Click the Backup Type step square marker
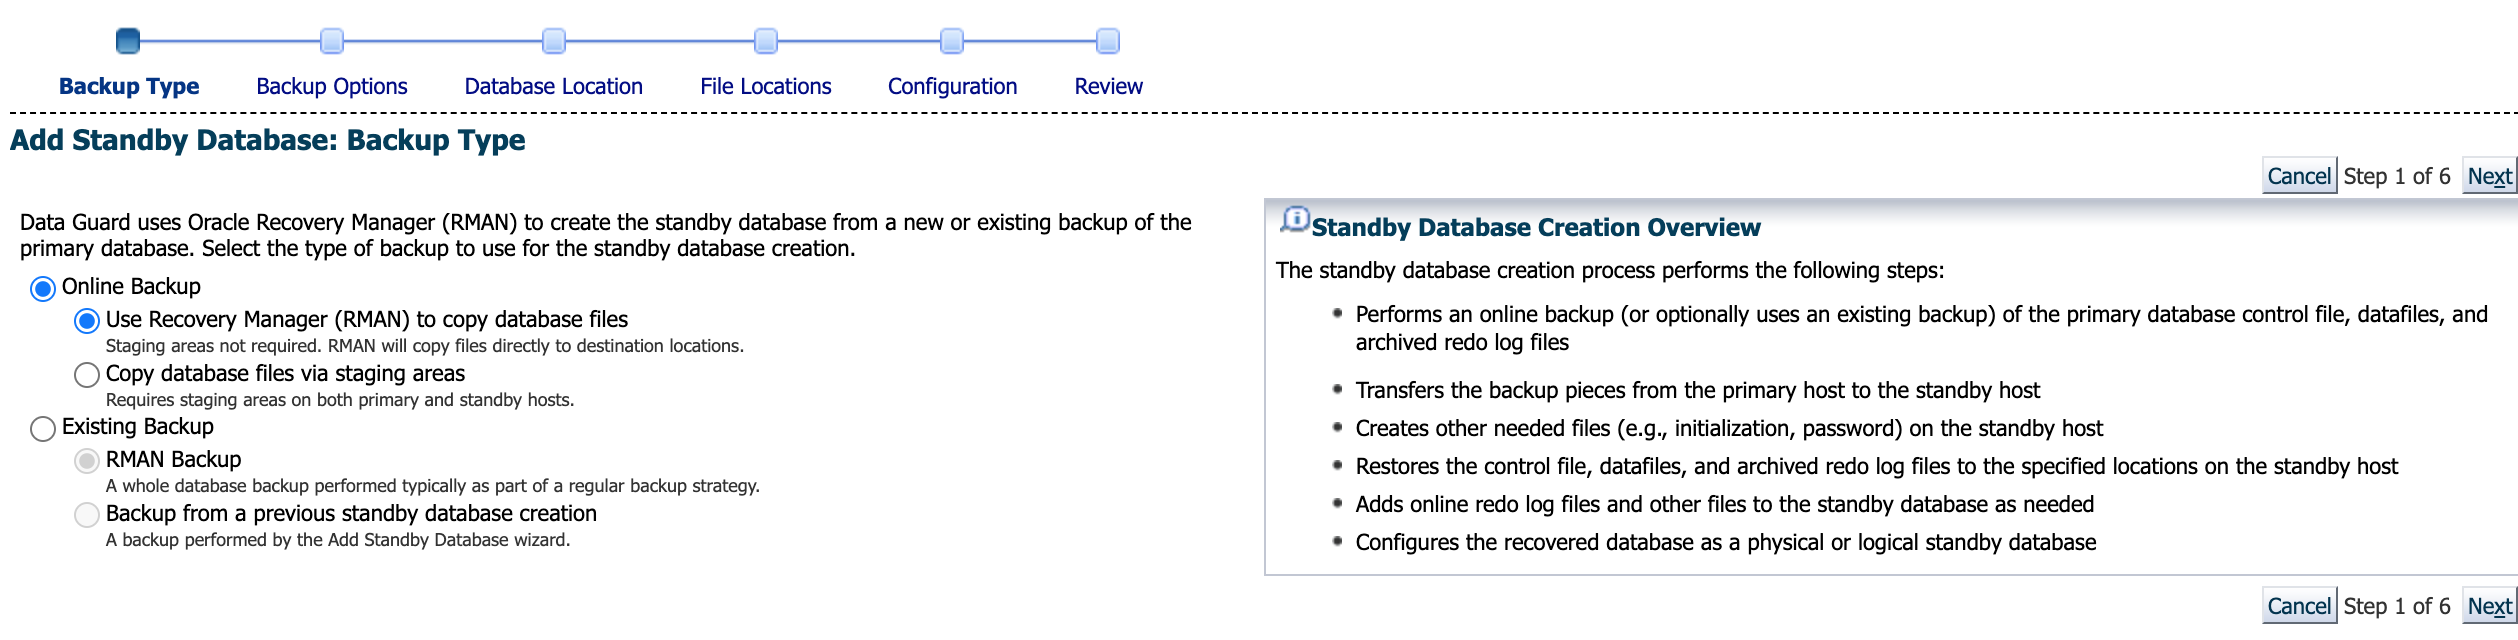Viewport: 2518px width, 640px height. tap(128, 41)
